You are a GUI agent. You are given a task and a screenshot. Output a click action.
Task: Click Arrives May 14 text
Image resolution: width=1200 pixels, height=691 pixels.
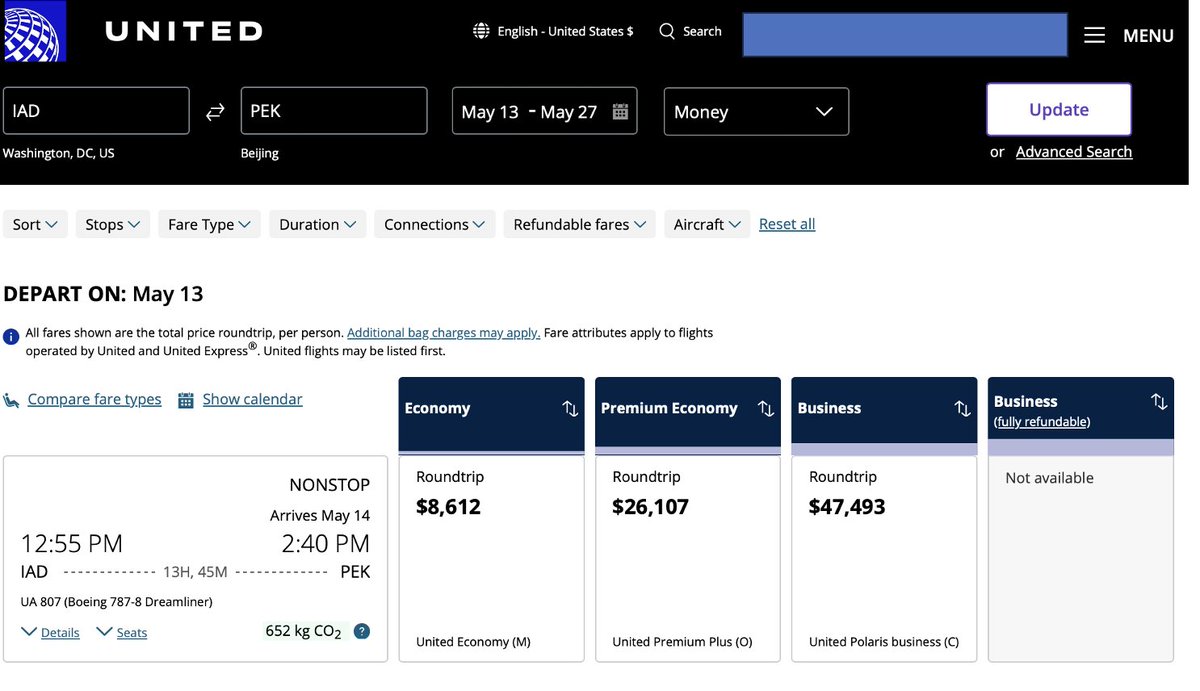pos(320,516)
